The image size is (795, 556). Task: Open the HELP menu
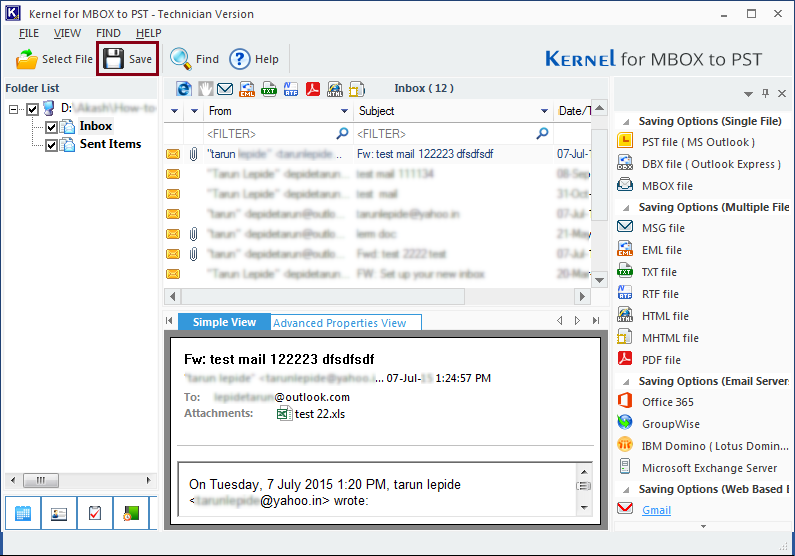tap(148, 33)
